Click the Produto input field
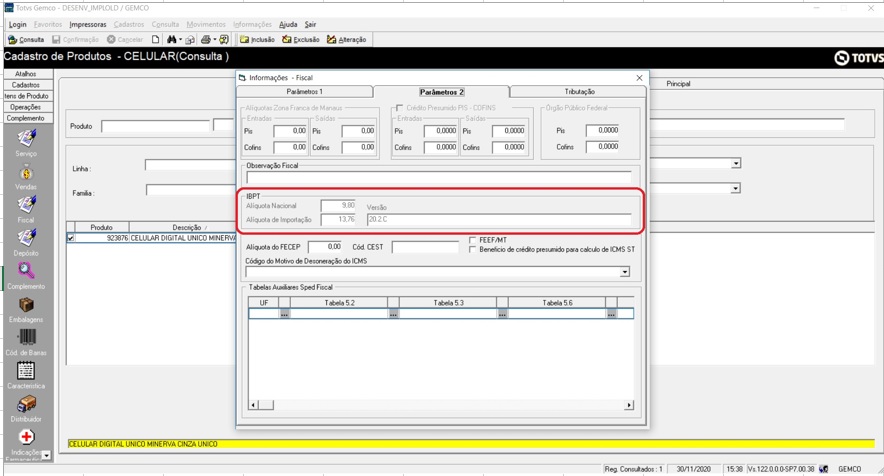The width and height of the screenshot is (884, 476). tap(155, 126)
